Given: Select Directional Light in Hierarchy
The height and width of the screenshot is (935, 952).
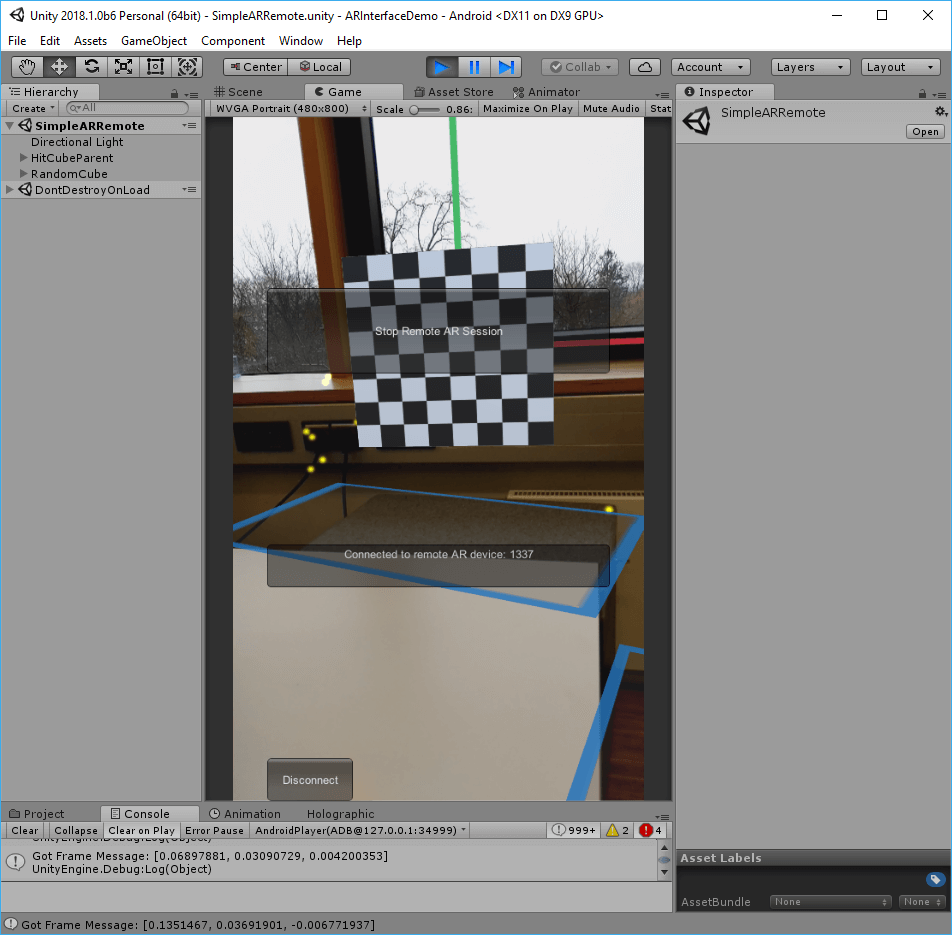Looking at the screenshot, I should (77, 142).
